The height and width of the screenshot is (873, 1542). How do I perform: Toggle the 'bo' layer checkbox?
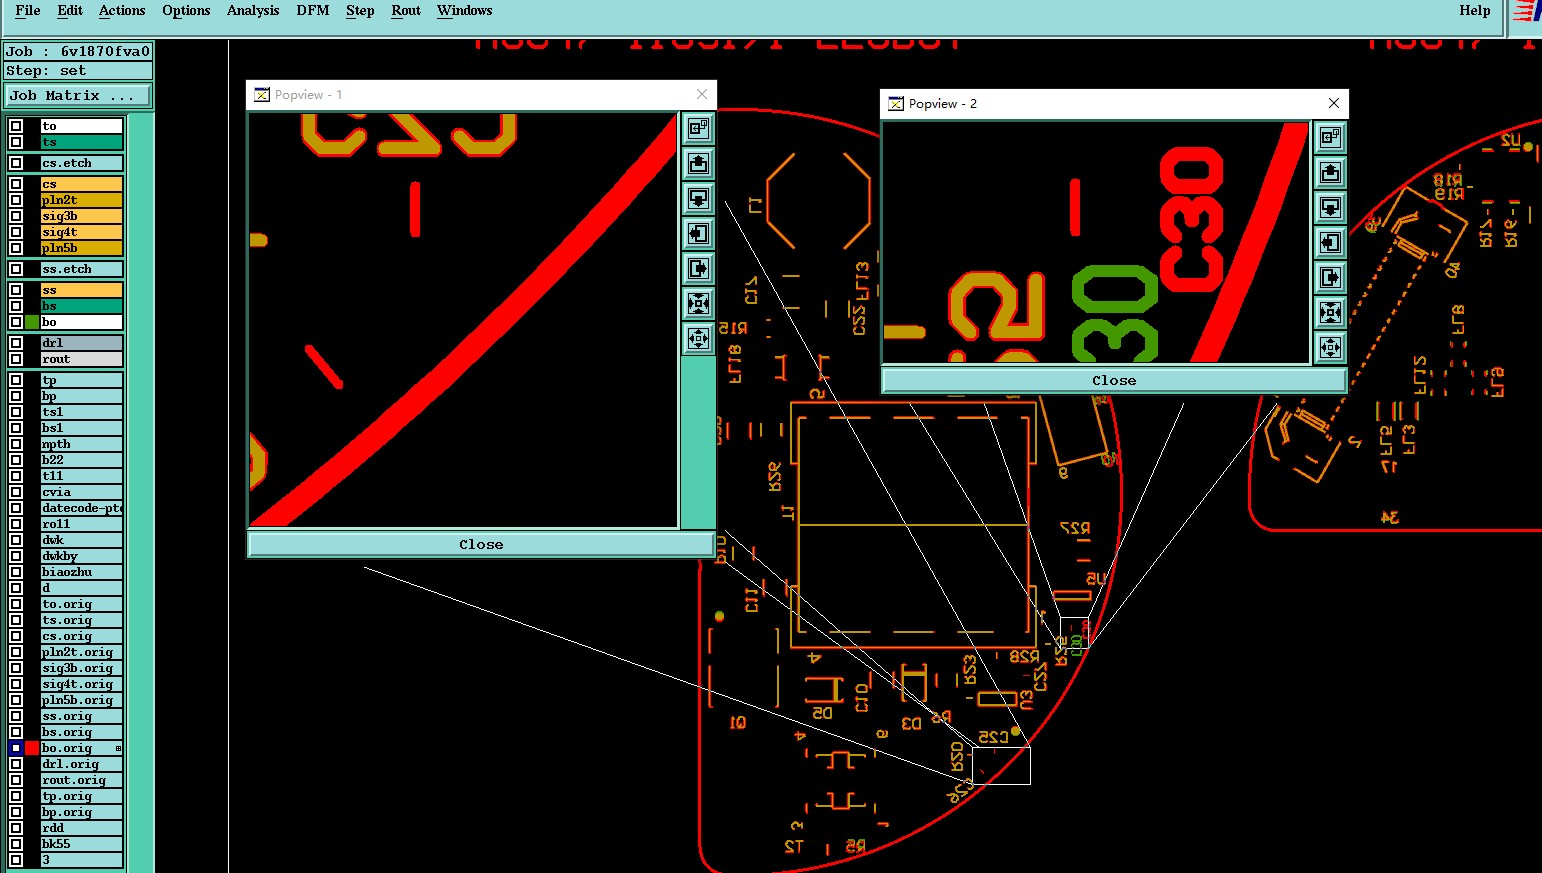(x=16, y=322)
